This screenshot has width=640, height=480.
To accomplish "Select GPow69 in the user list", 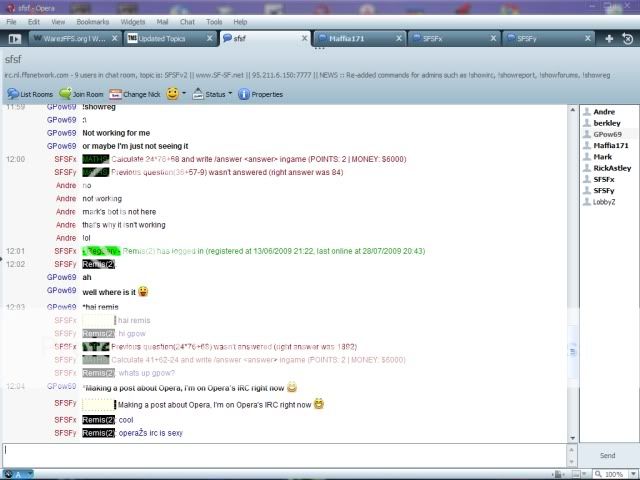I will (x=607, y=134).
